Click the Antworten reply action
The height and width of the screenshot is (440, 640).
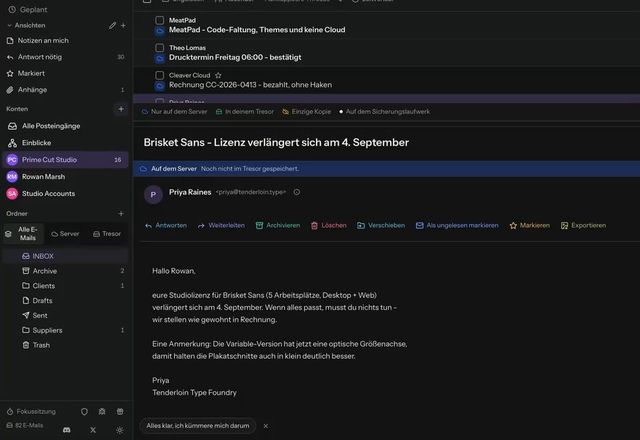coord(166,225)
